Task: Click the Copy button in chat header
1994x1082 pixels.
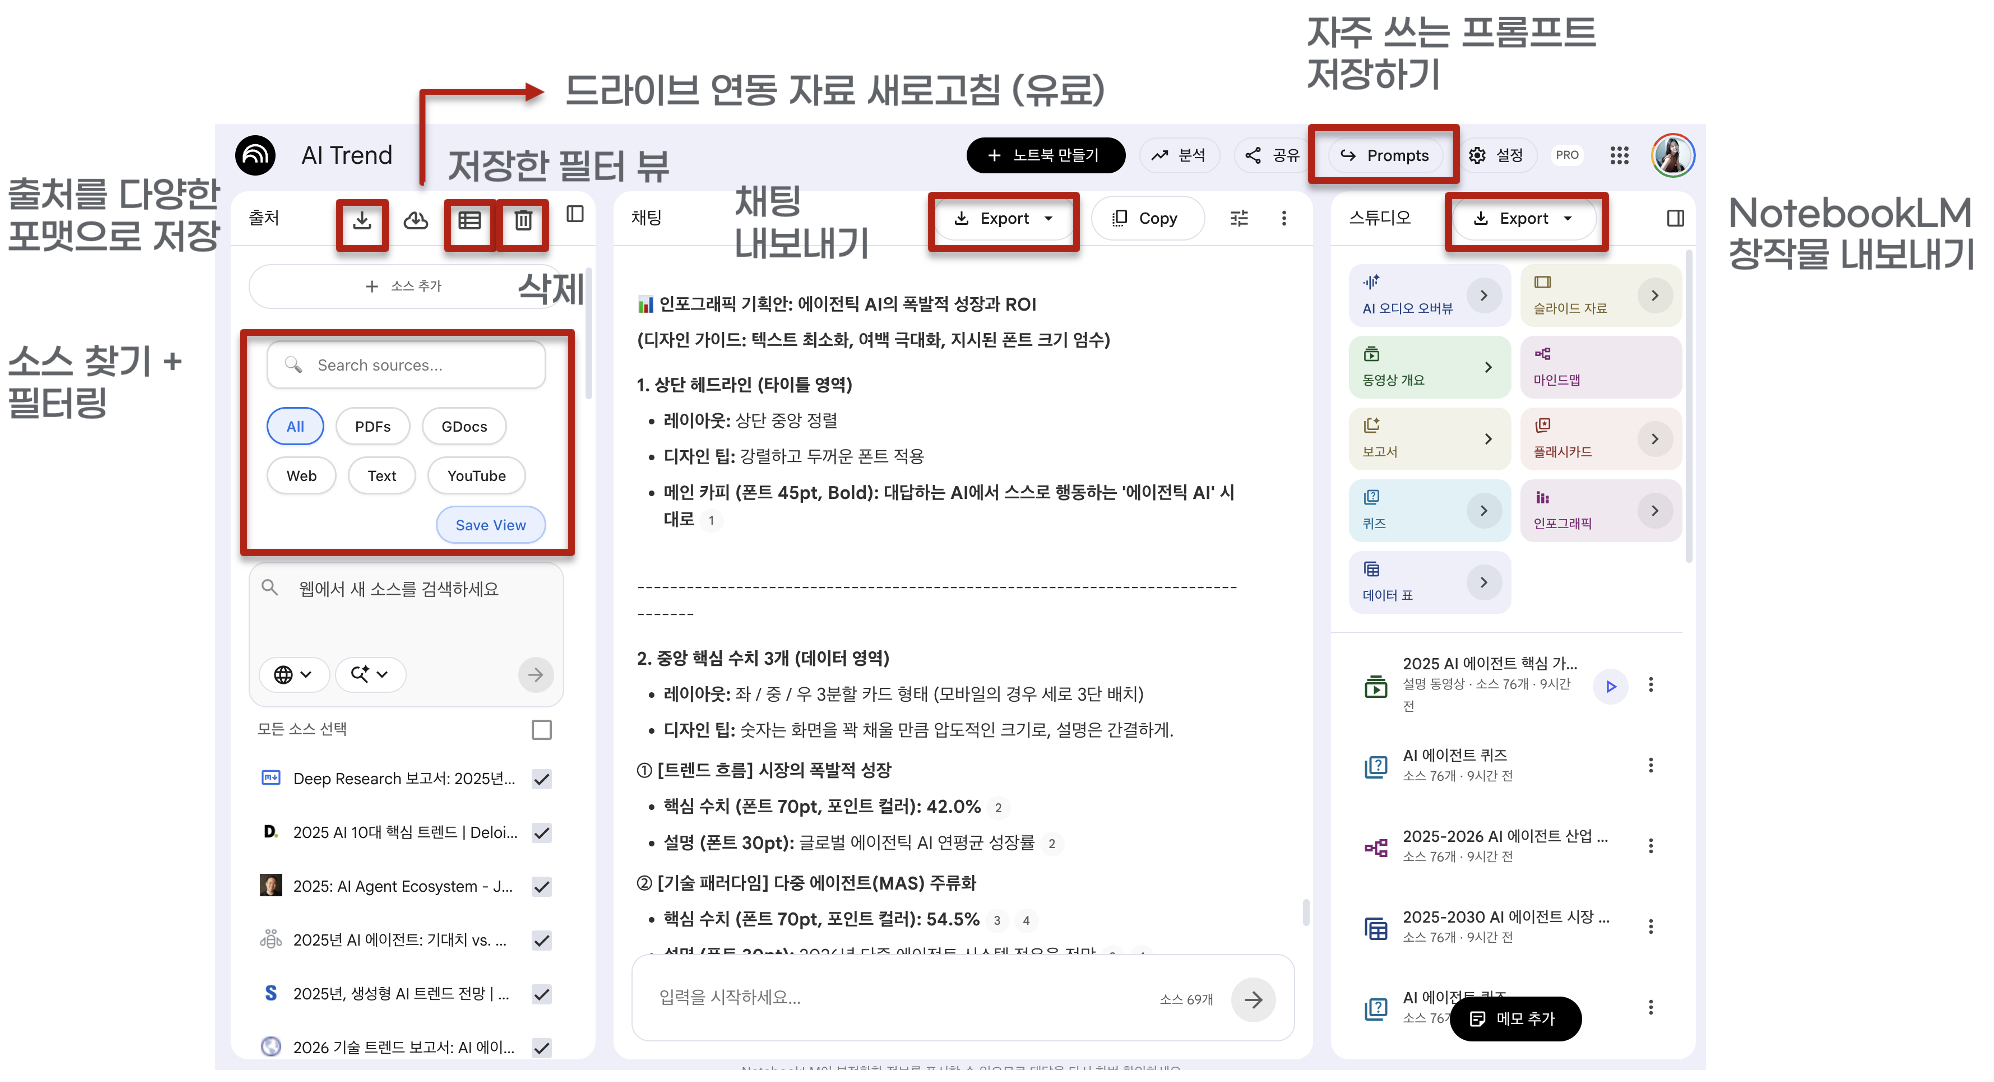Action: click(x=1147, y=218)
